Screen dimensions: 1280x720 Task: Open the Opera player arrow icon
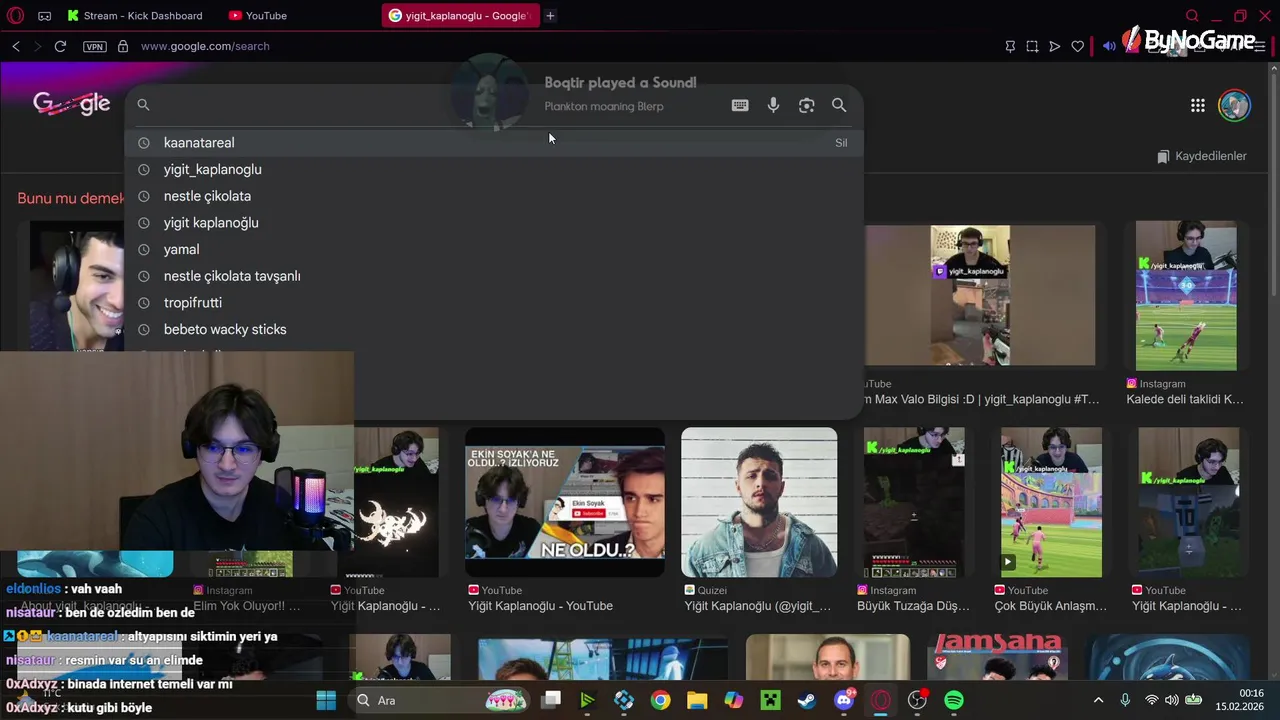click(1054, 46)
